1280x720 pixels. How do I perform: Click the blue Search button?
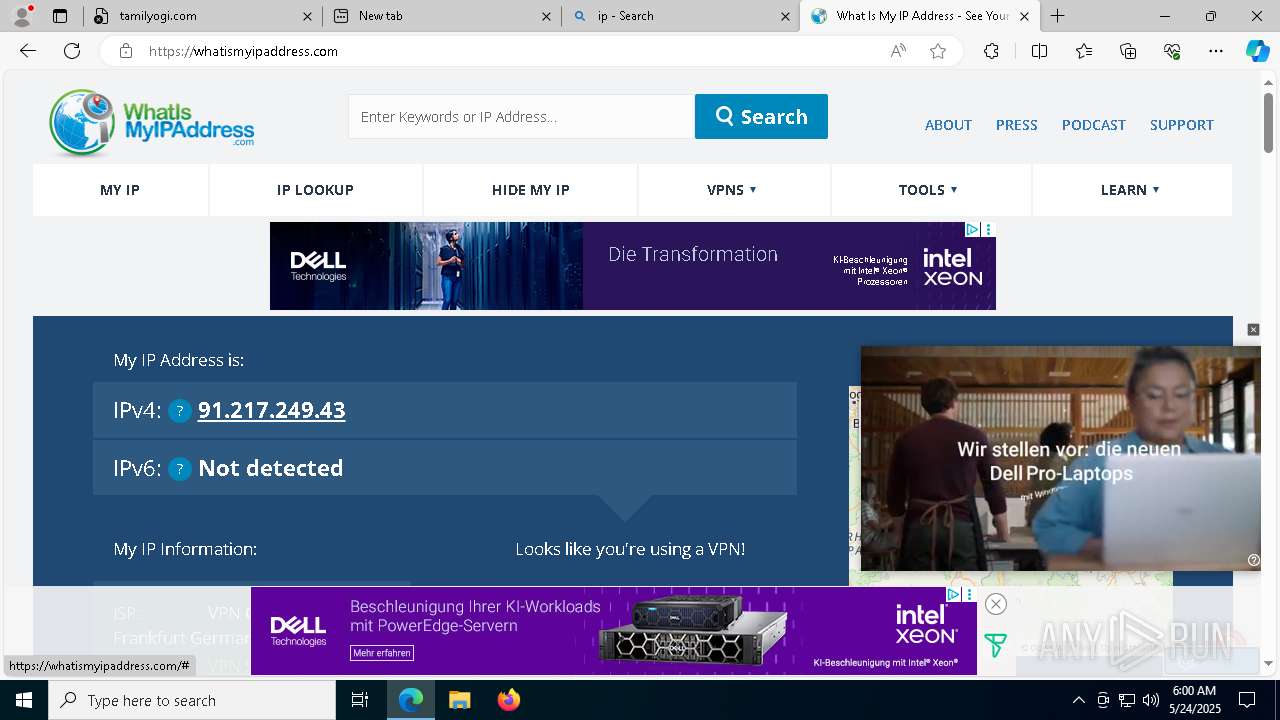pyautogui.click(x=761, y=116)
